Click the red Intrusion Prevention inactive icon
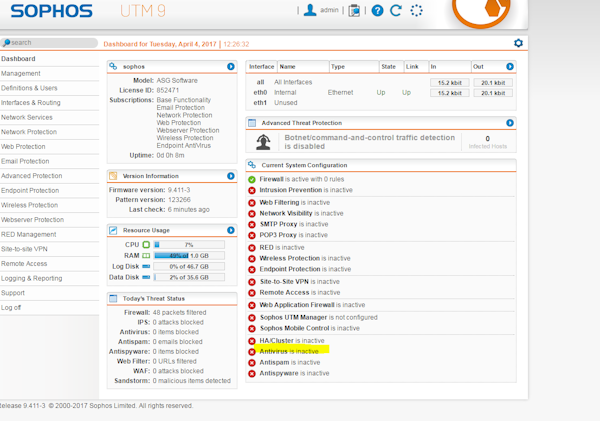600x421 pixels. point(252,189)
